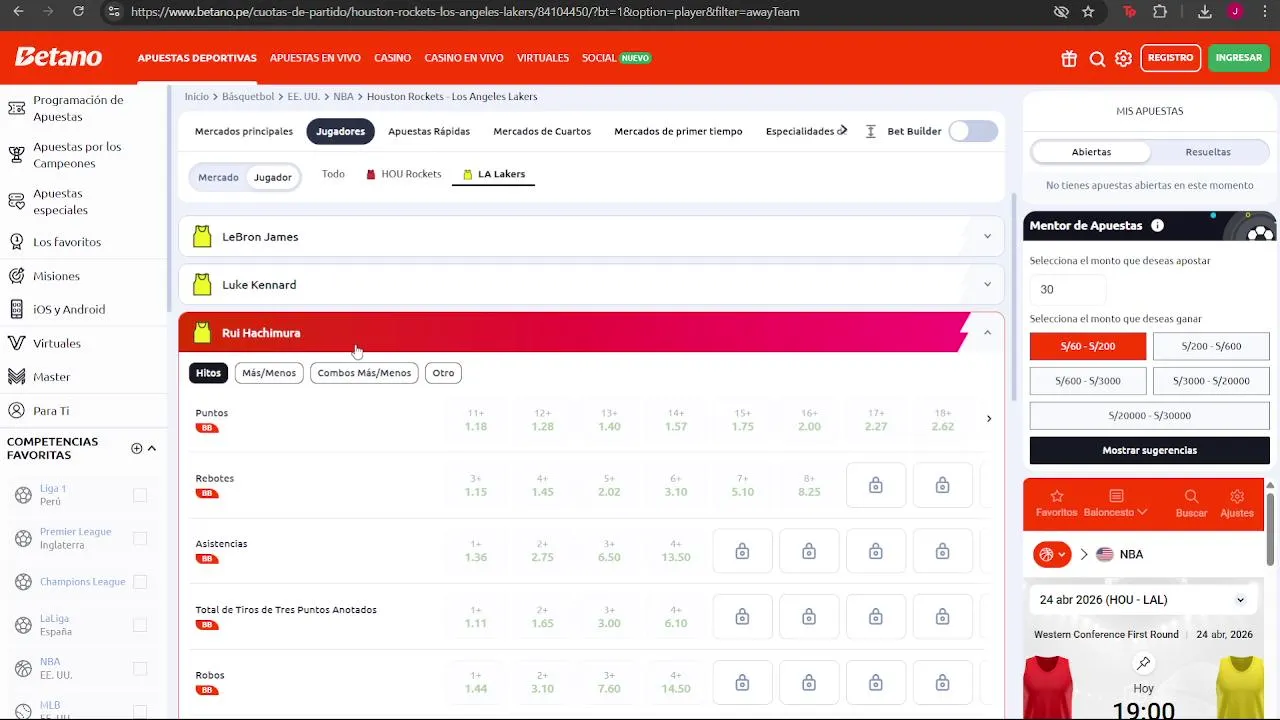Click the first locked Asistencias odds cell
Viewport: 1280px width, 720px height.
742,552
